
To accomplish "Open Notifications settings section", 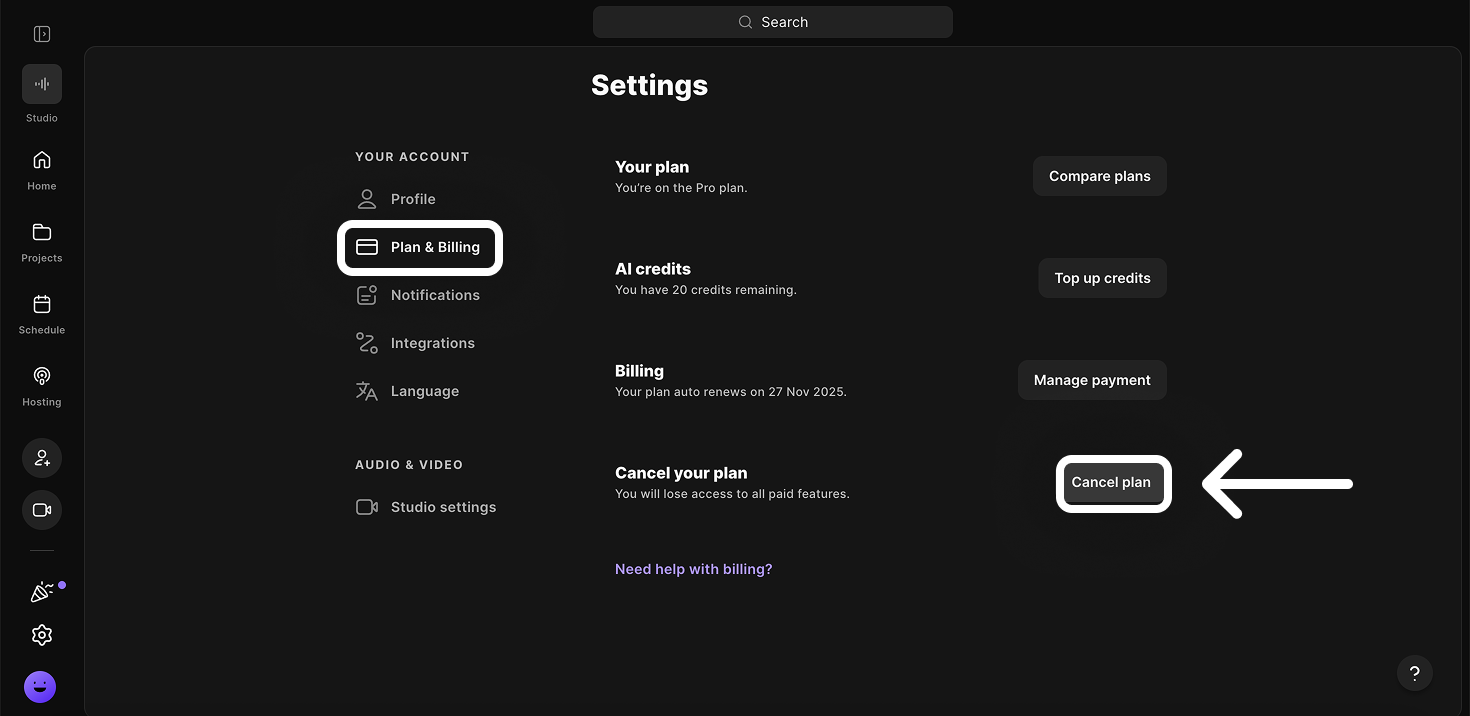I will coord(434,295).
